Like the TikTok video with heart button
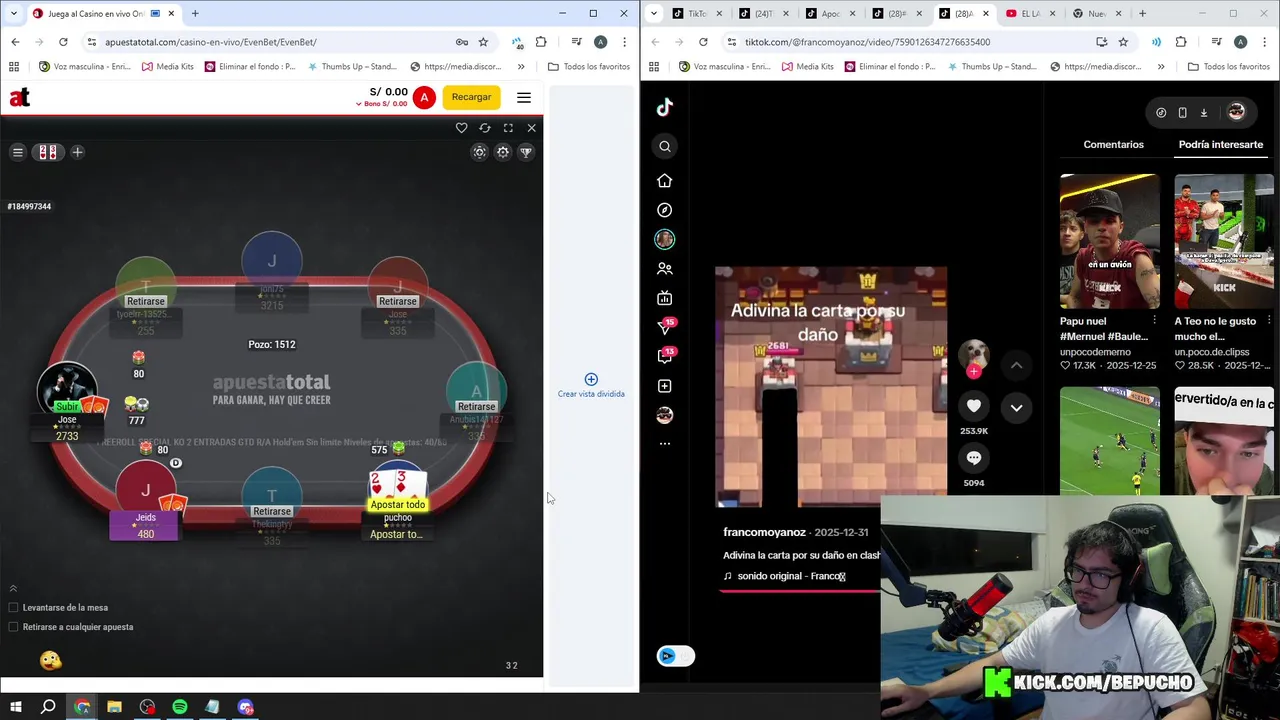This screenshot has width=1280, height=720. click(x=974, y=405)
